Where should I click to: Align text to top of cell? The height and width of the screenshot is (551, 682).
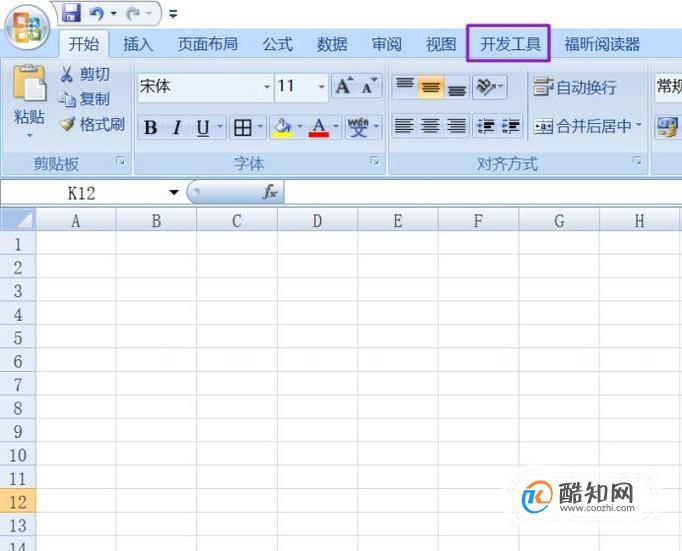click(405, 87)
